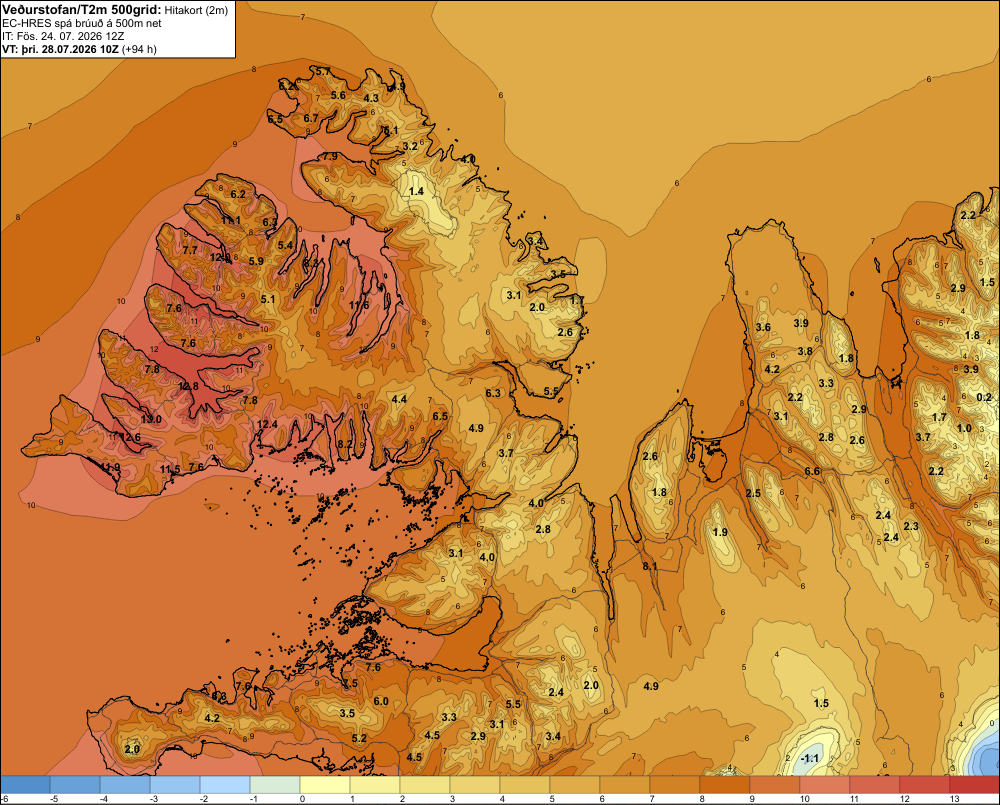Click the "13.0" temperature value
1000x805 pixels.
151,419
